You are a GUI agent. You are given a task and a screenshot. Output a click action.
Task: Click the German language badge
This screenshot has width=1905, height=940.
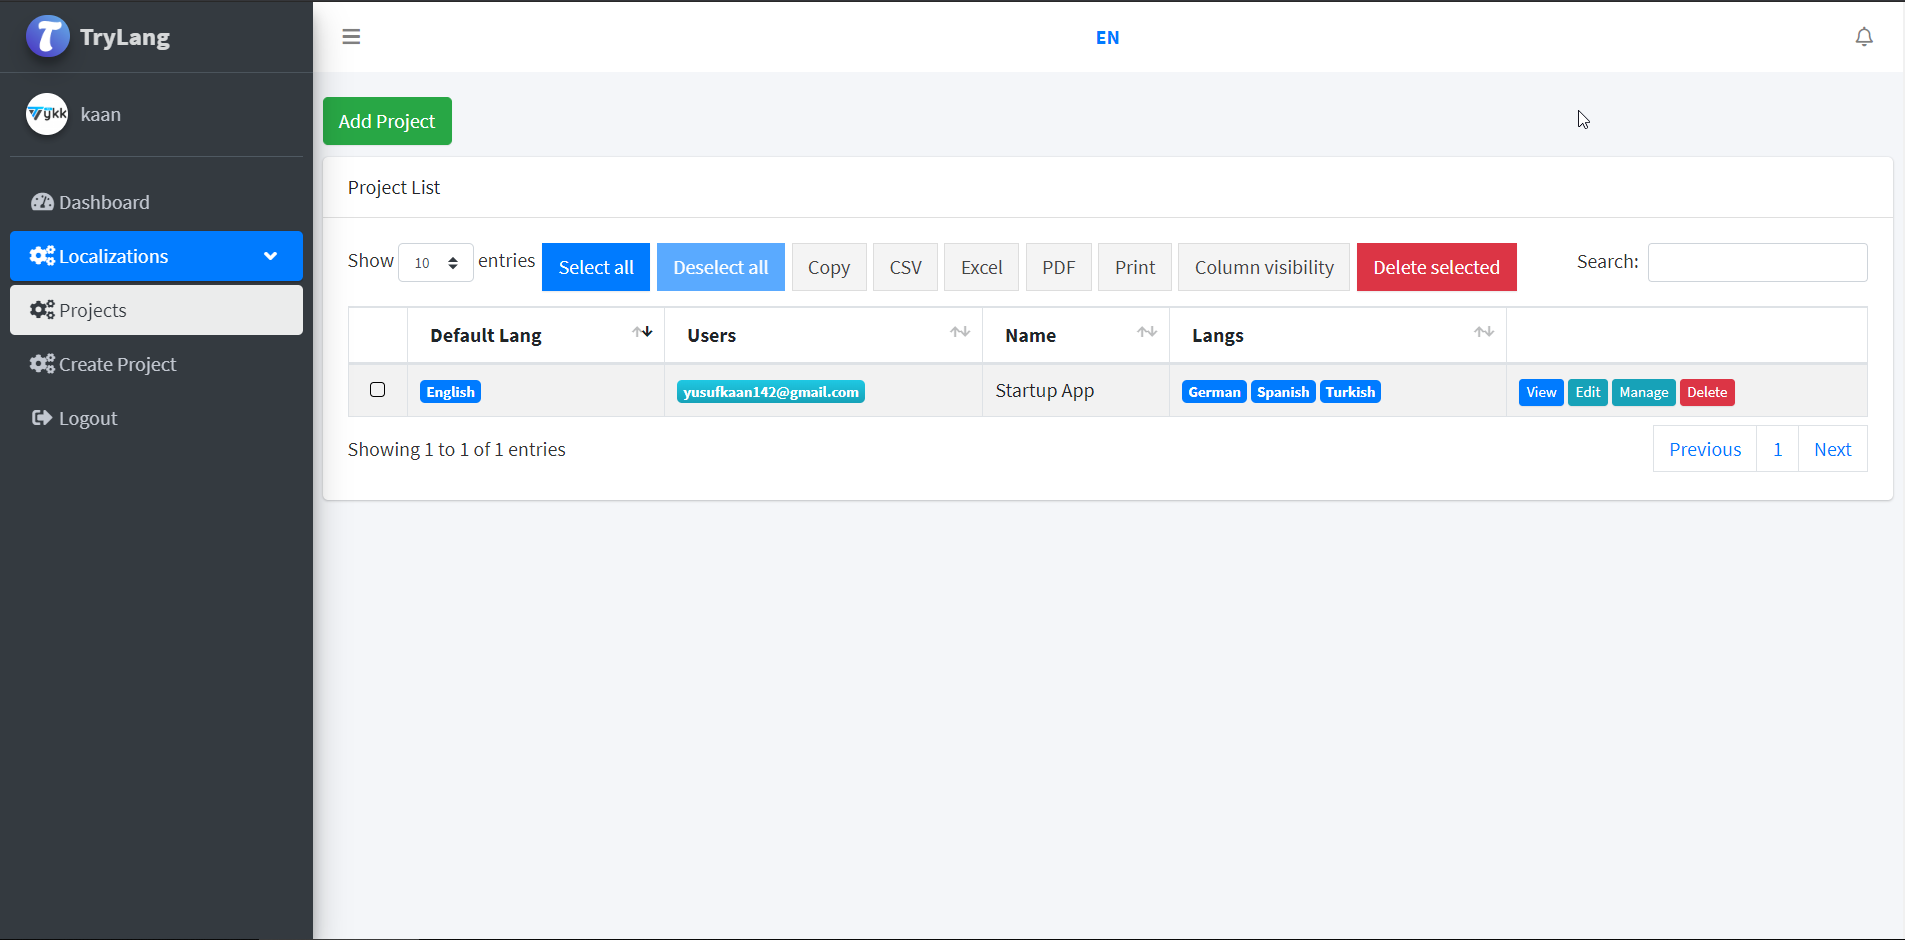coord(1214,392)
